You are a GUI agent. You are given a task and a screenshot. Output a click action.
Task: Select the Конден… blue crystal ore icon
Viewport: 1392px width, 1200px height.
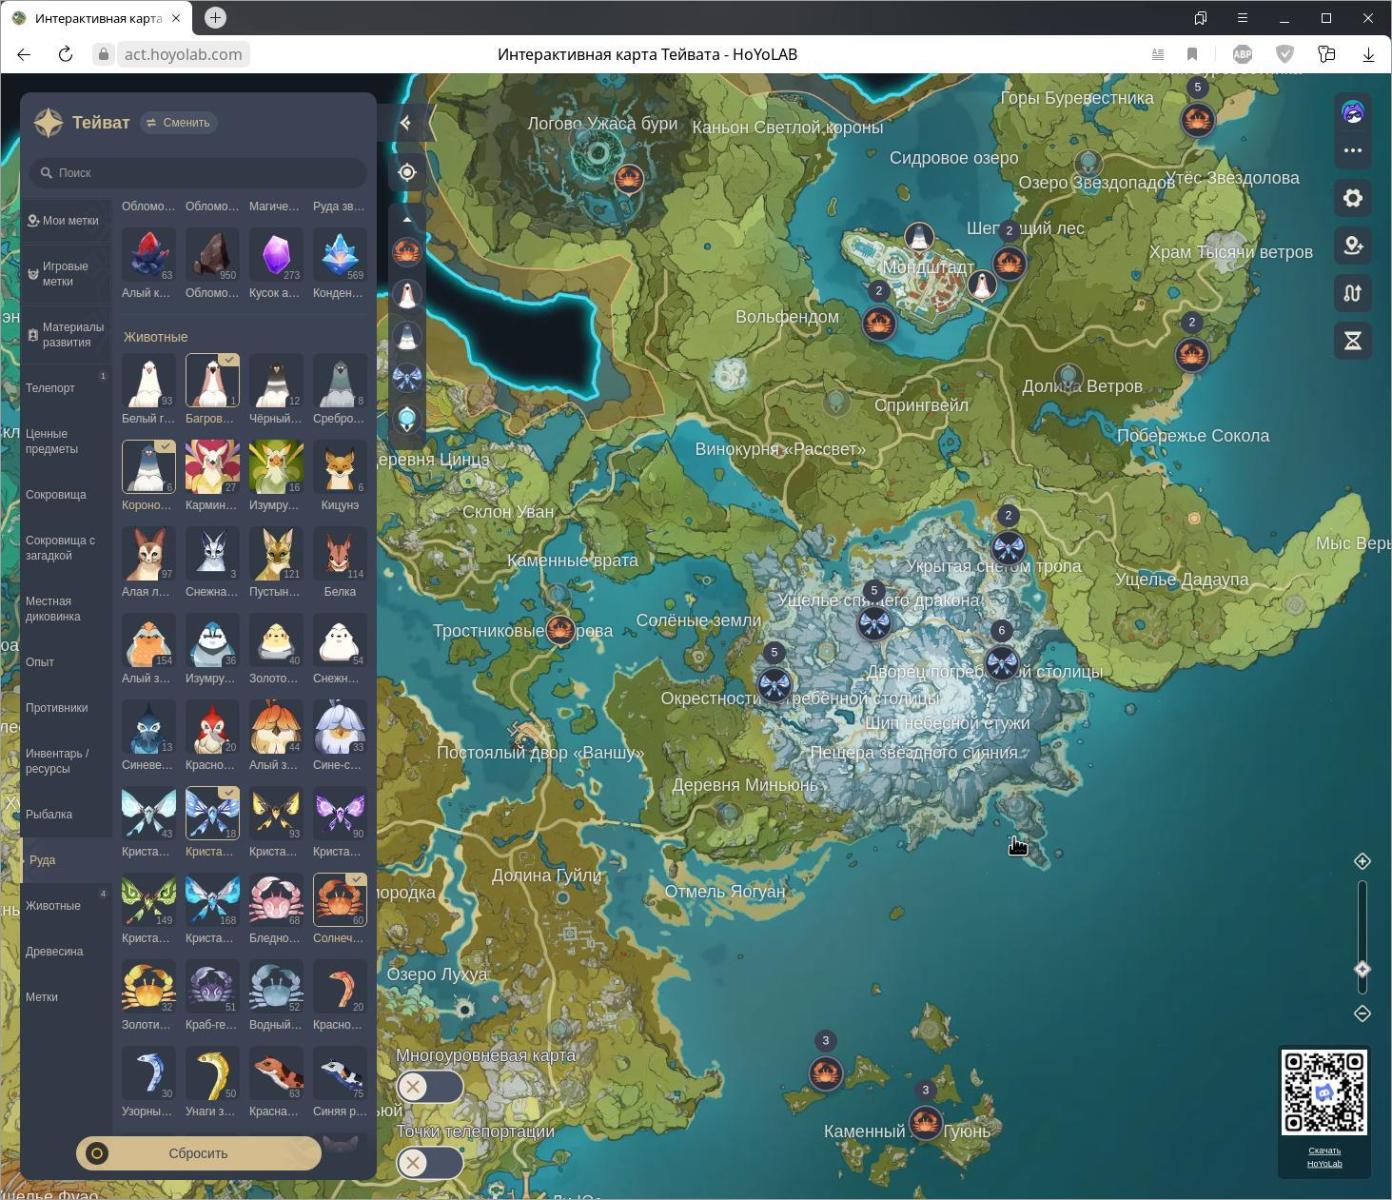(x=340, y=255)
